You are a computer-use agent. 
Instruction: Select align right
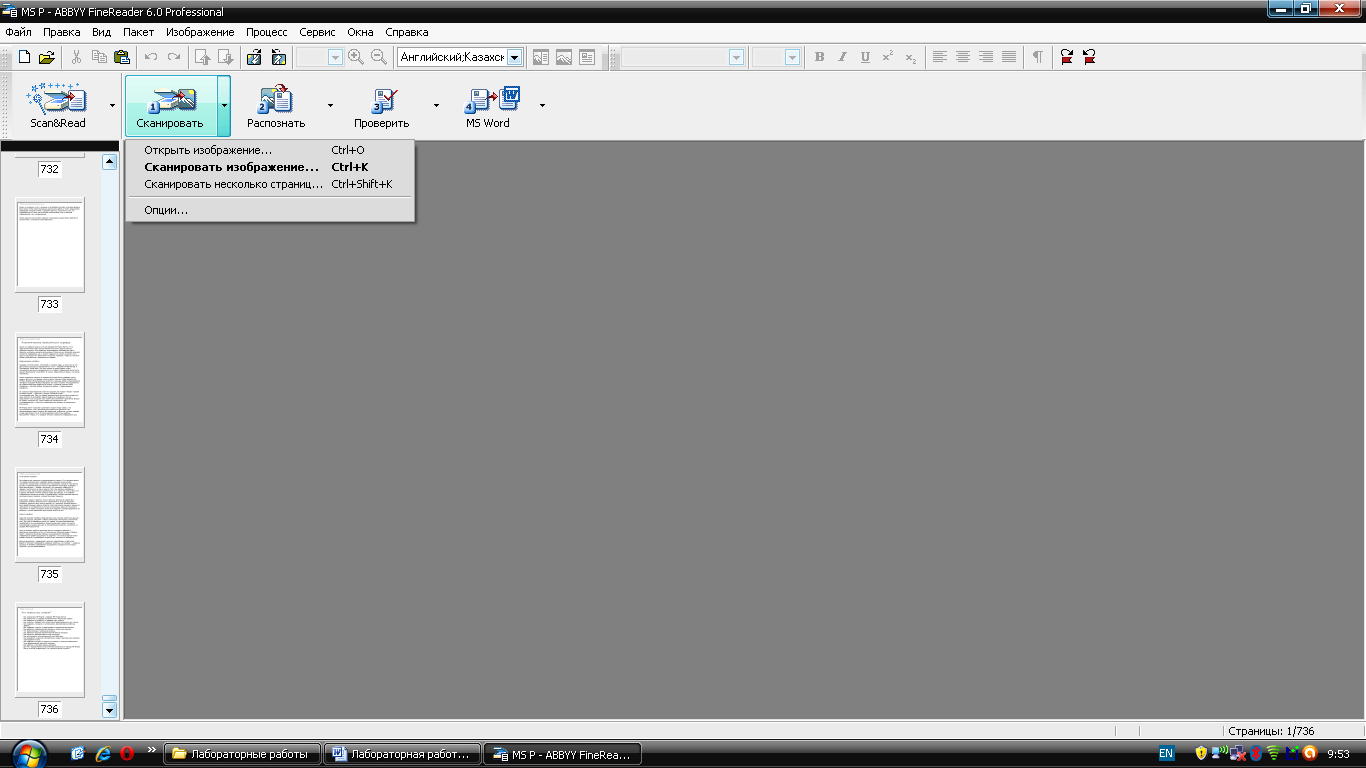point(986,57)
